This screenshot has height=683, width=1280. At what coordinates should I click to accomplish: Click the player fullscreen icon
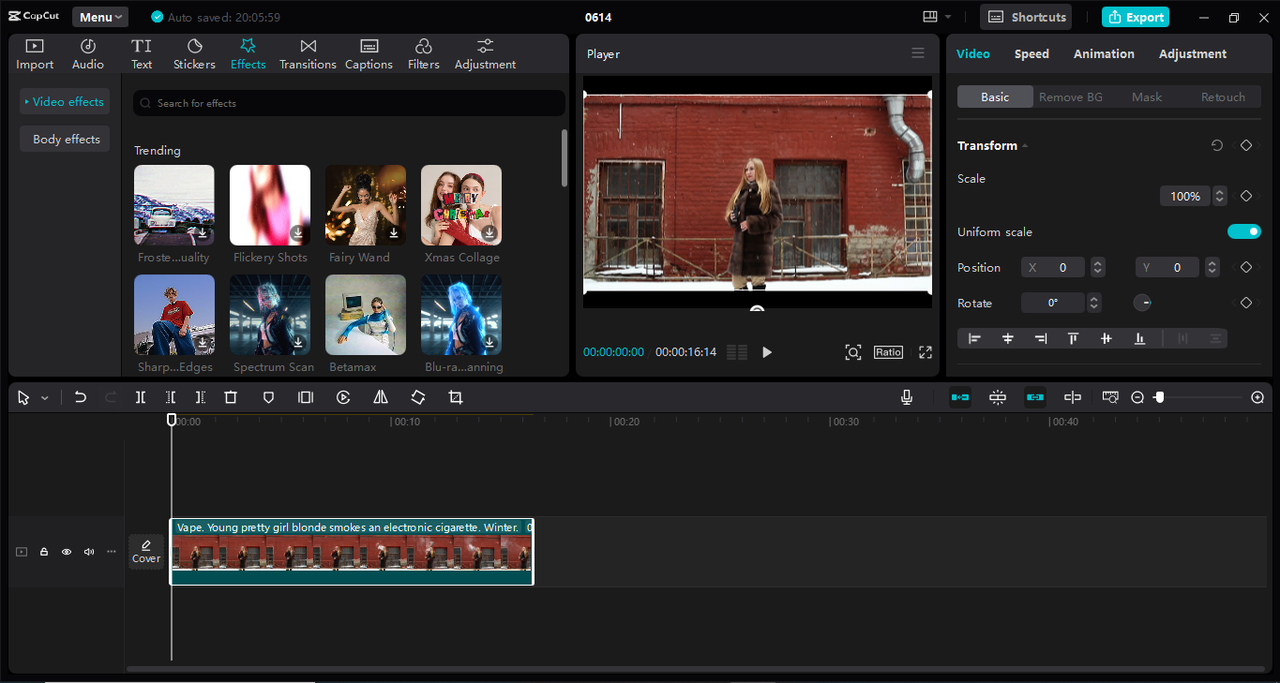925,352
